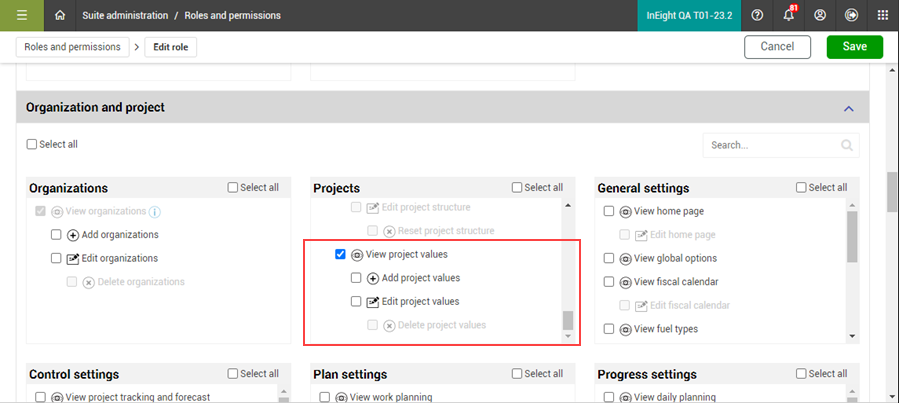Open the user profile icon
Viewport: 900px width, 403px height.
tap(820, 16)
